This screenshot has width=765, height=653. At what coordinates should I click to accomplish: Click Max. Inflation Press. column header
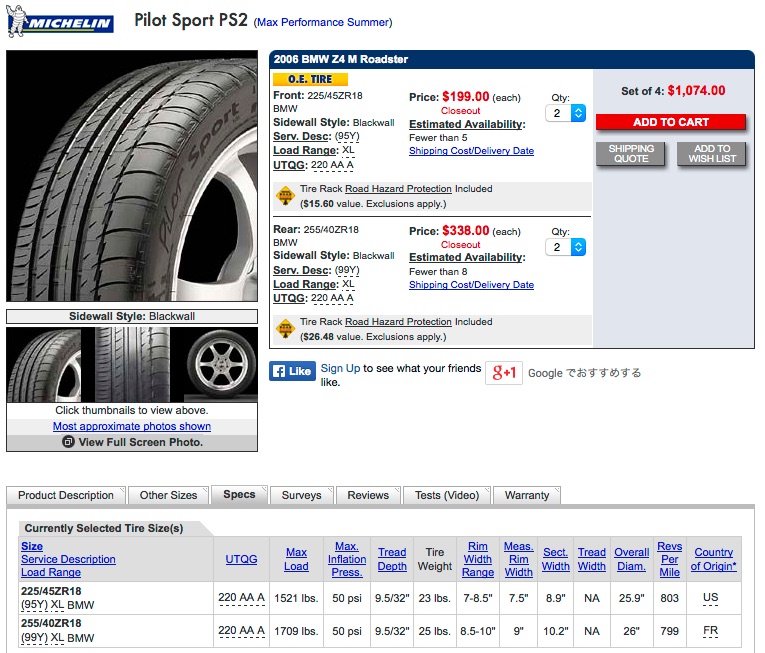(347, 559)
